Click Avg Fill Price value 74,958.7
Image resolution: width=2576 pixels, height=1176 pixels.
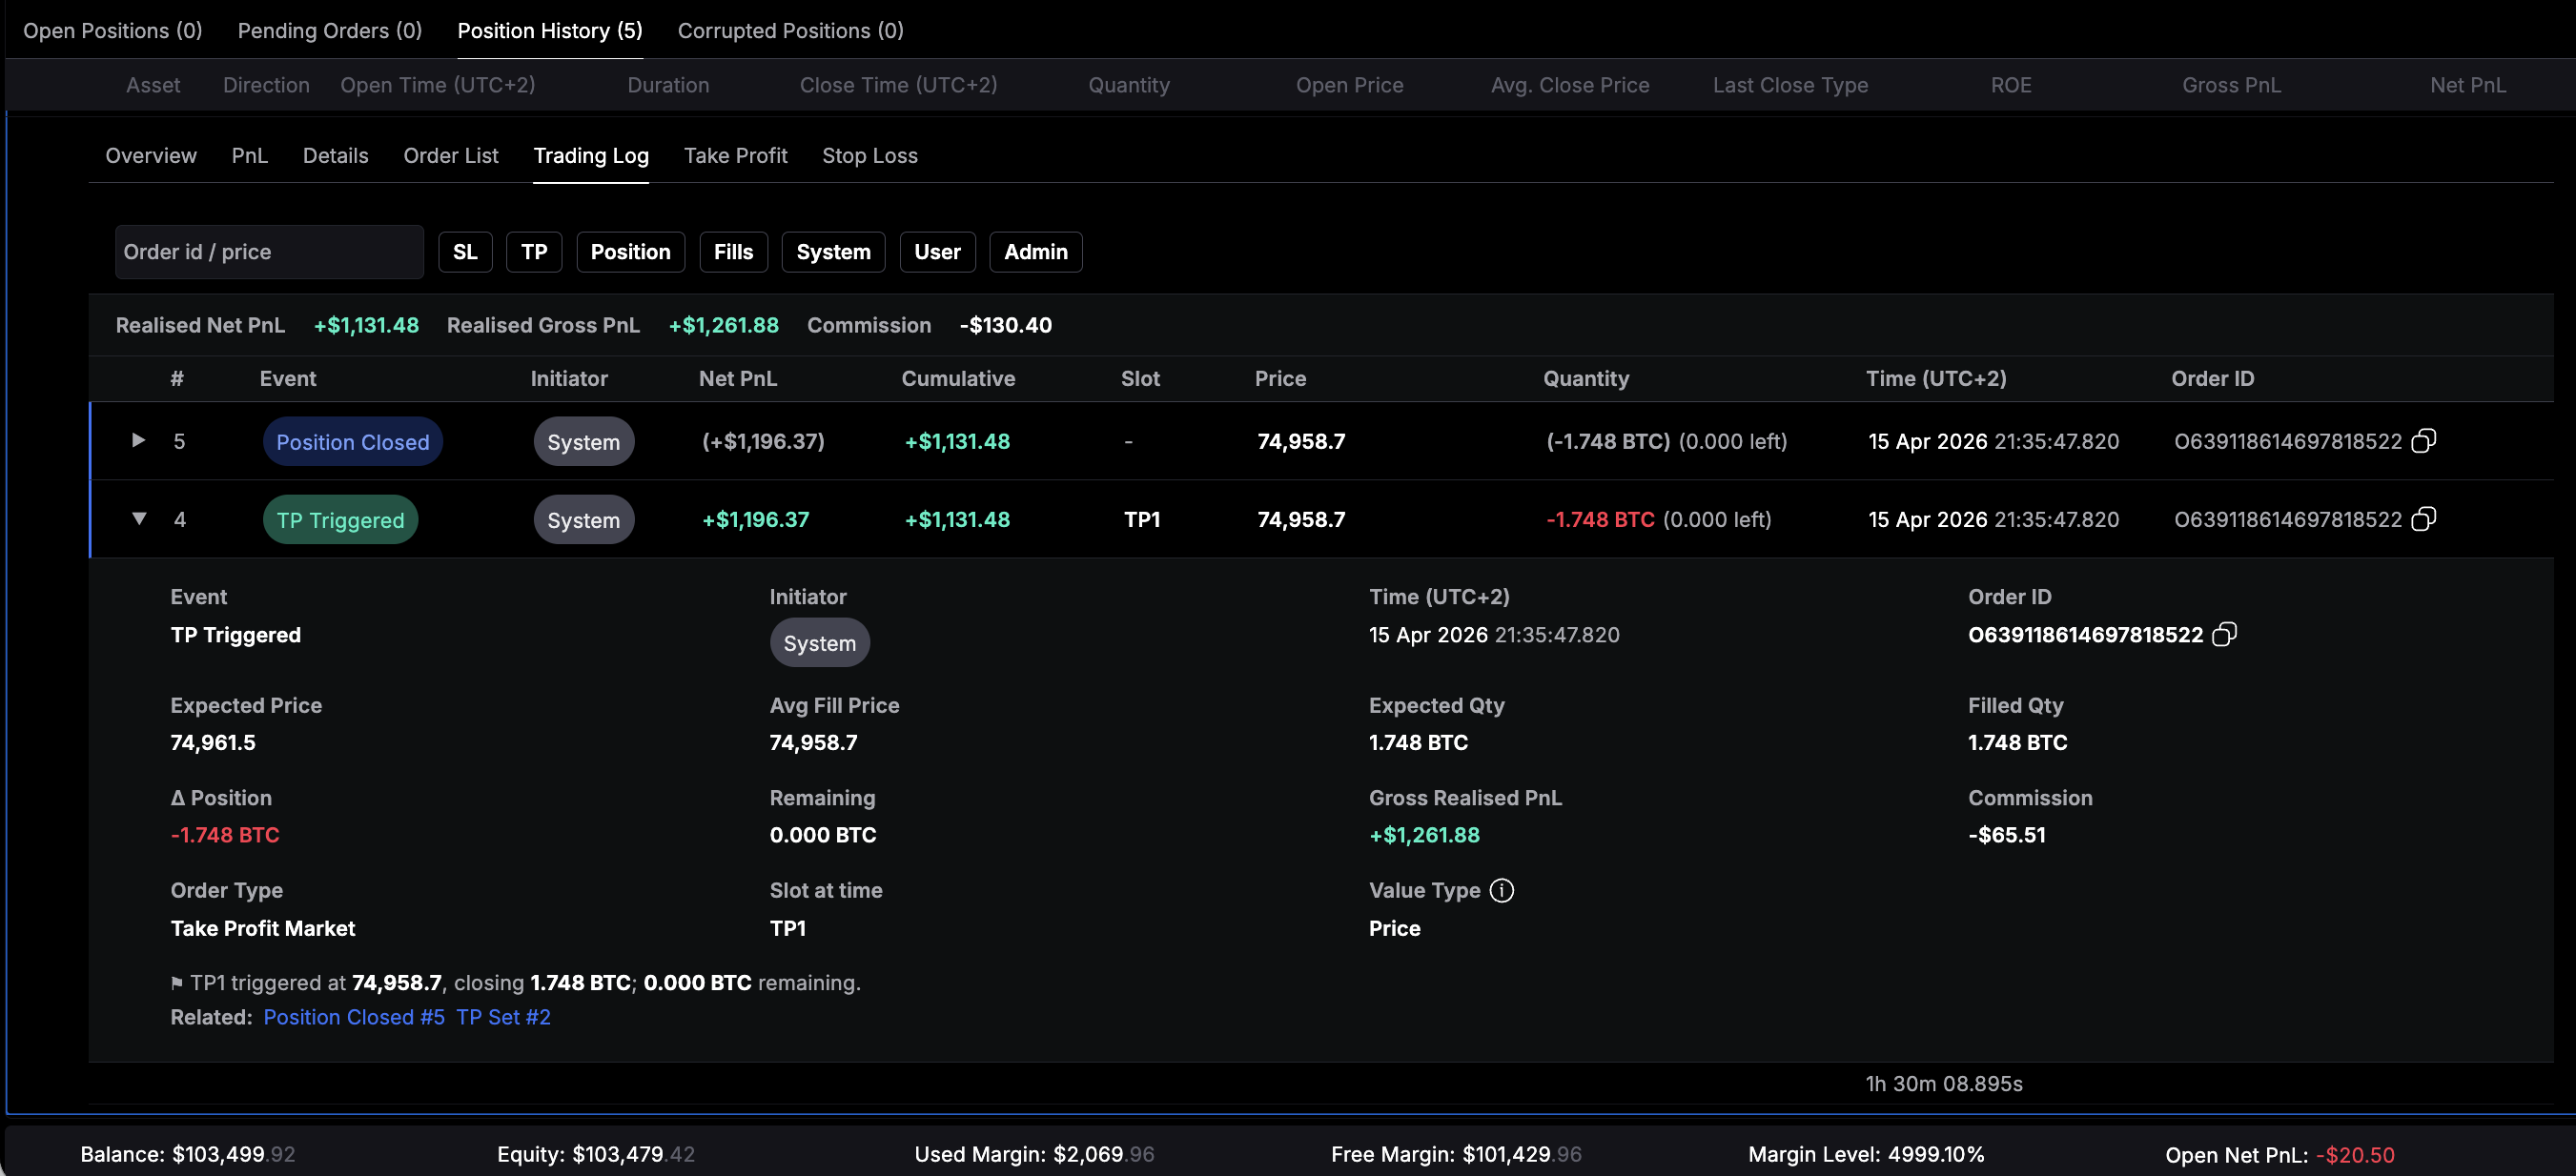click(813, 742)
